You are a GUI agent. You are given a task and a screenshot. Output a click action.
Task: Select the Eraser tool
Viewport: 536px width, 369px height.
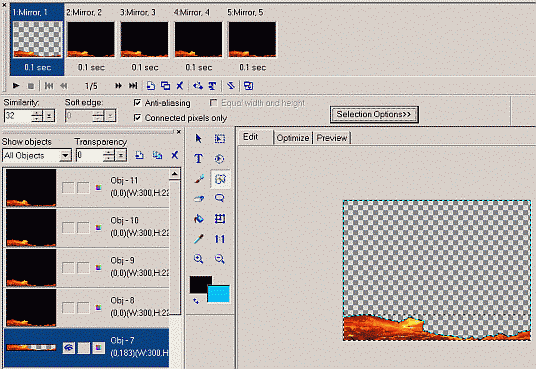pyautogui.click(x=199, y=199)
